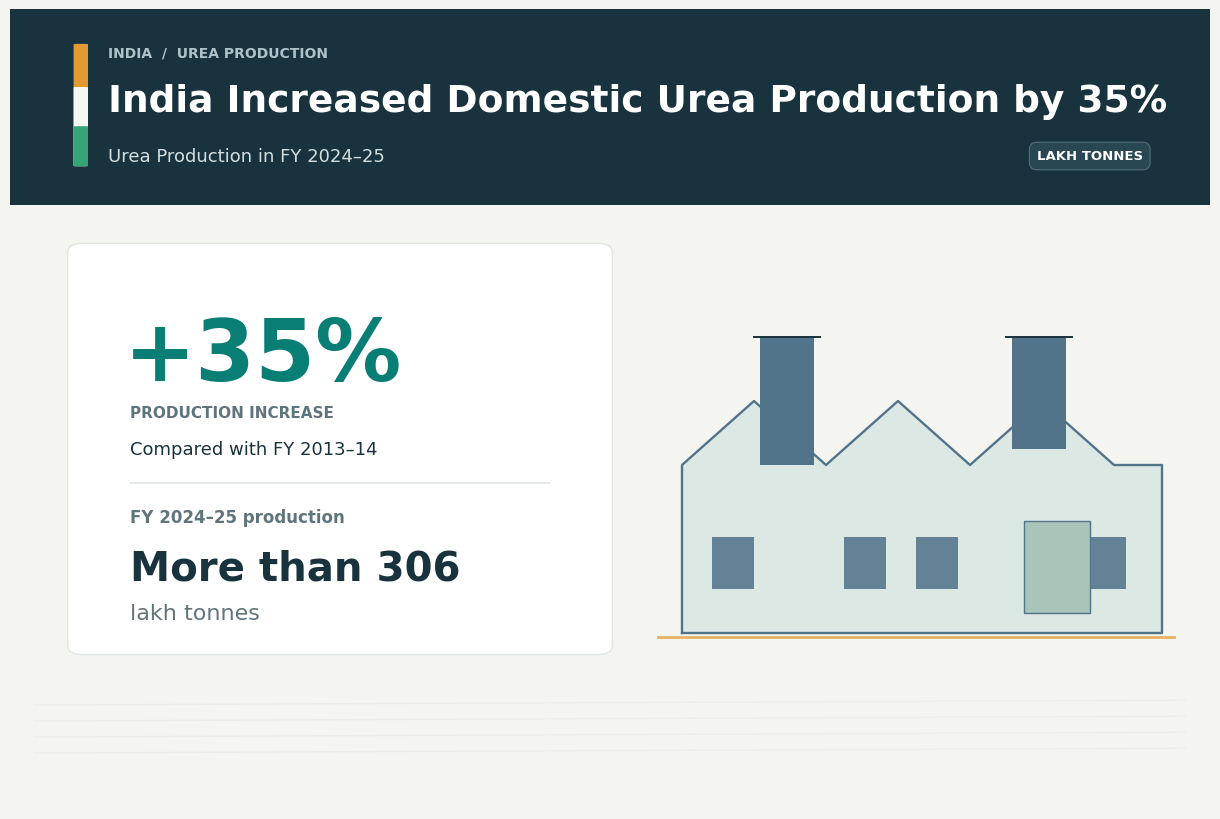Click the Indian tricolor stripe icon
1220x819 pixels.
(80, 105)
